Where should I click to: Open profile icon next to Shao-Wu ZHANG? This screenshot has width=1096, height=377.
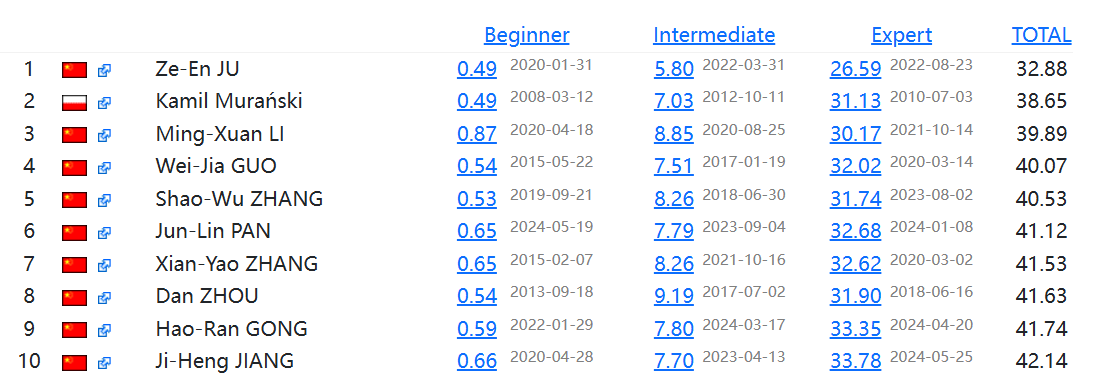click(104, 200)
